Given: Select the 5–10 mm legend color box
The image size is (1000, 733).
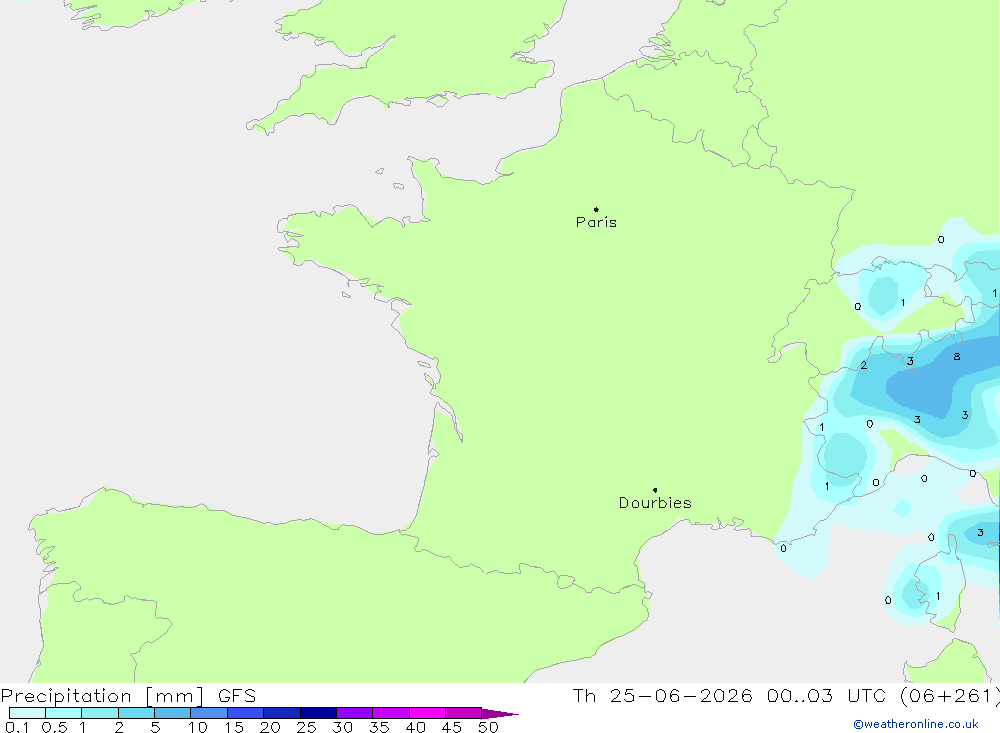Looking at the screenshot, I should coord(172,713).
